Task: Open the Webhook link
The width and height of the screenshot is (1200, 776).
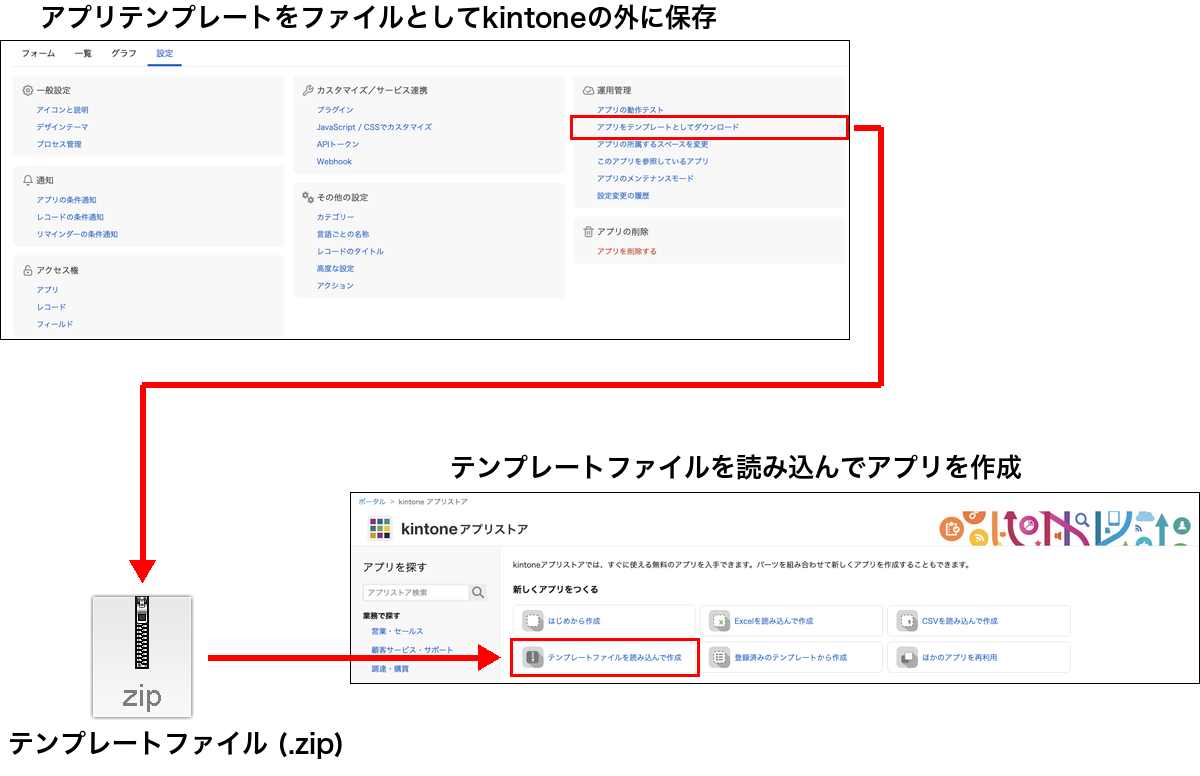Action: 334,161
